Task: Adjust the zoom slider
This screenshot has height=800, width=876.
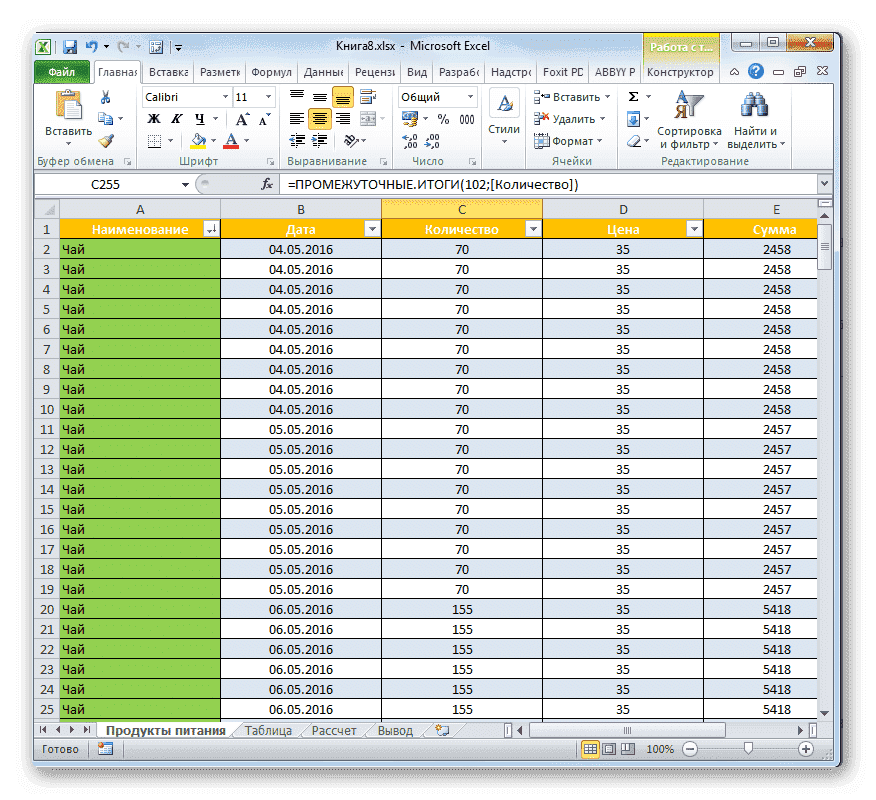Action: pos(748,748)
